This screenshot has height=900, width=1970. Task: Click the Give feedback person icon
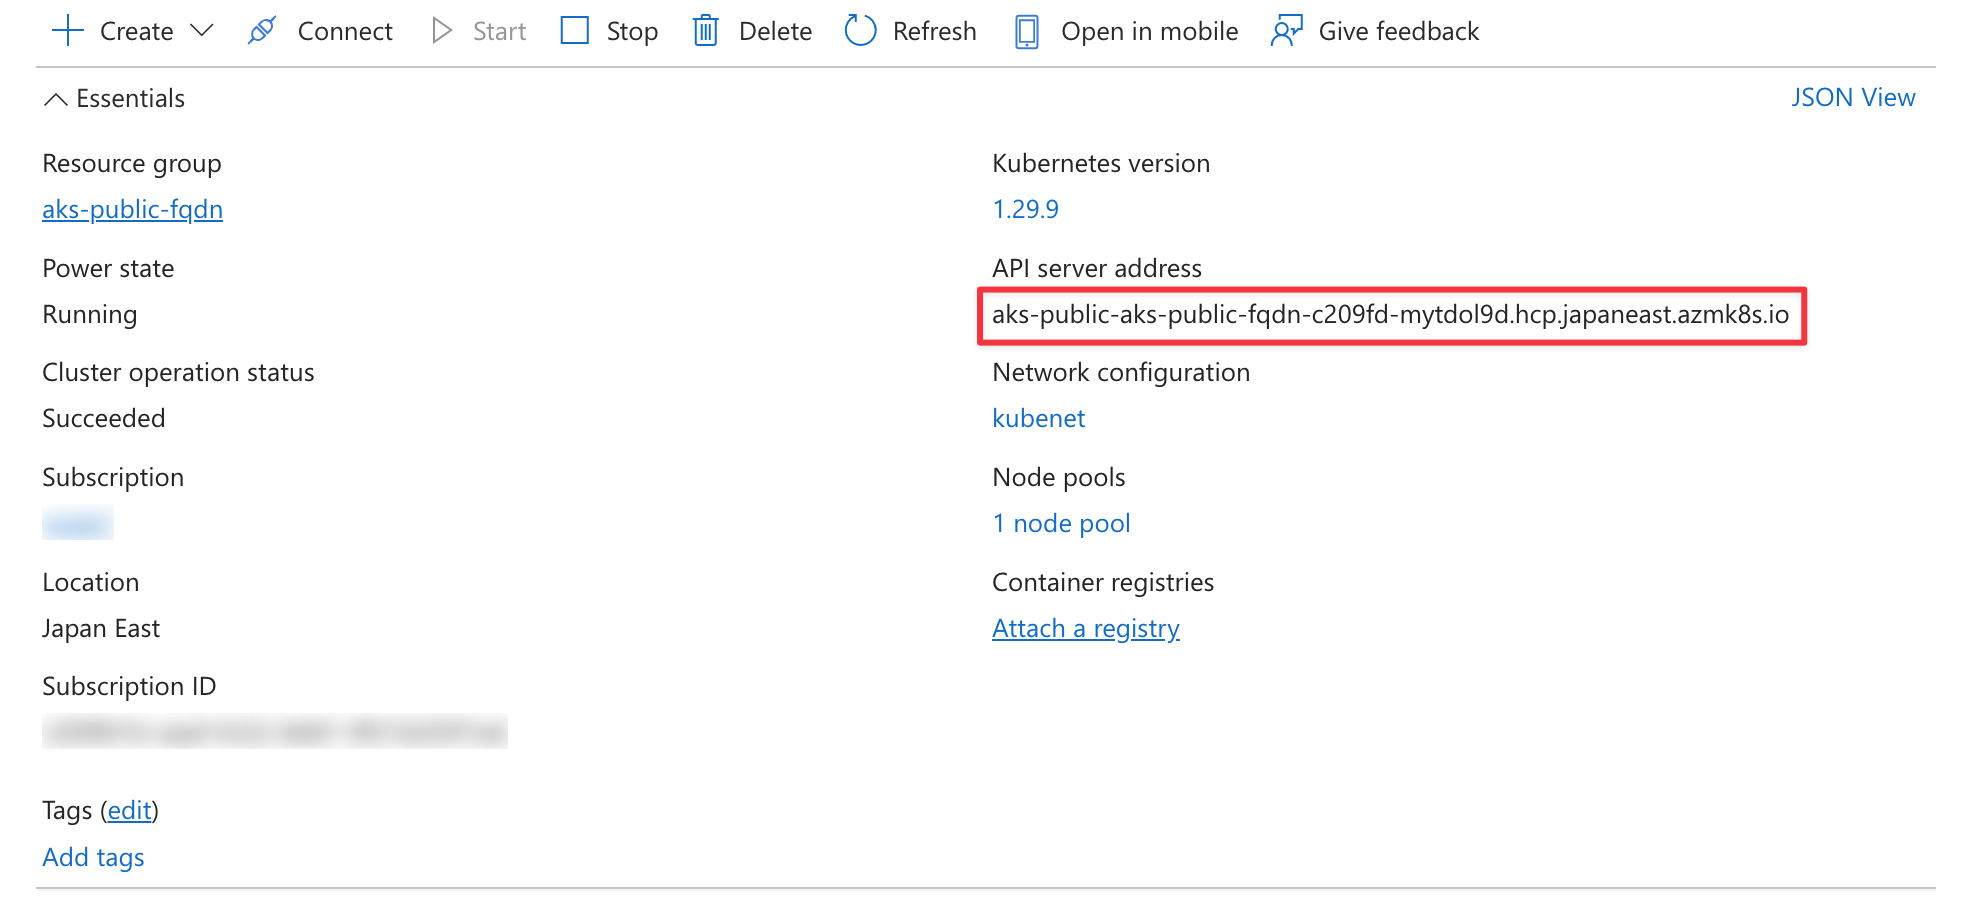(1286, 31)
